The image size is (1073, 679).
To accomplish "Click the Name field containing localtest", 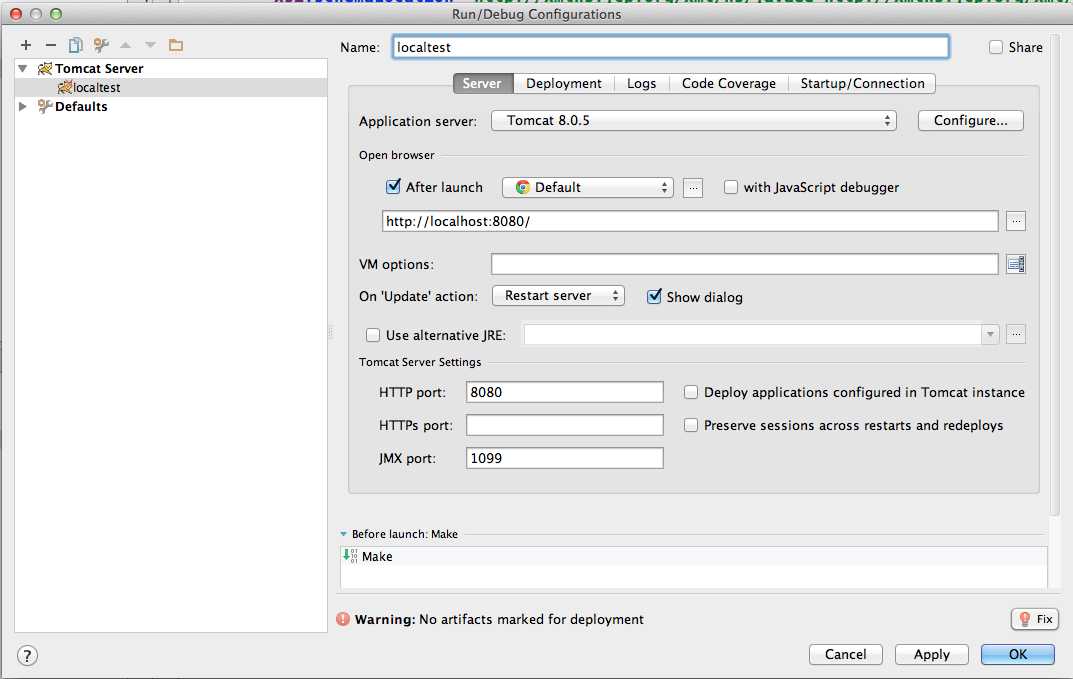I will point(671,47).
